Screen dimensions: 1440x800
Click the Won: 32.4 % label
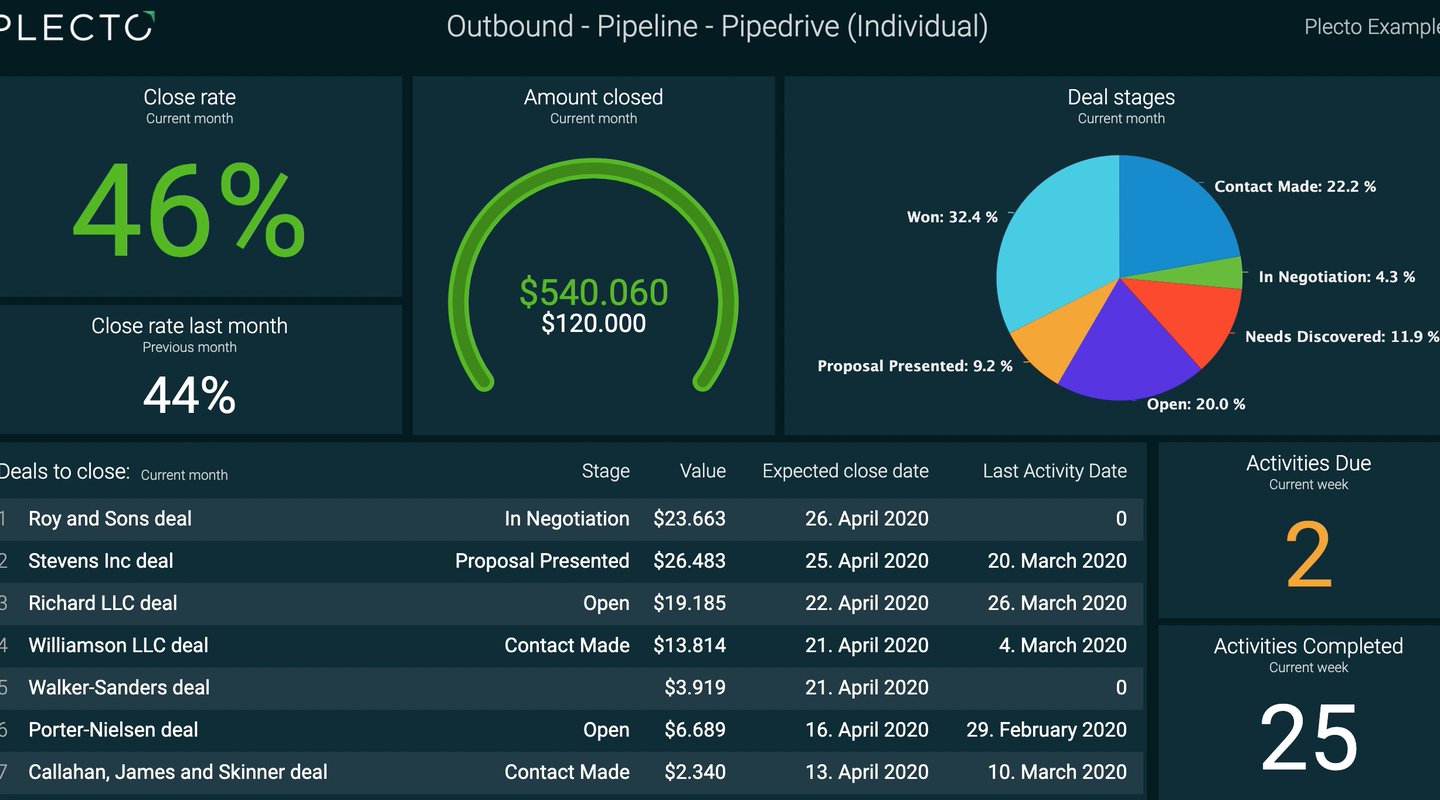coord(951,217)
